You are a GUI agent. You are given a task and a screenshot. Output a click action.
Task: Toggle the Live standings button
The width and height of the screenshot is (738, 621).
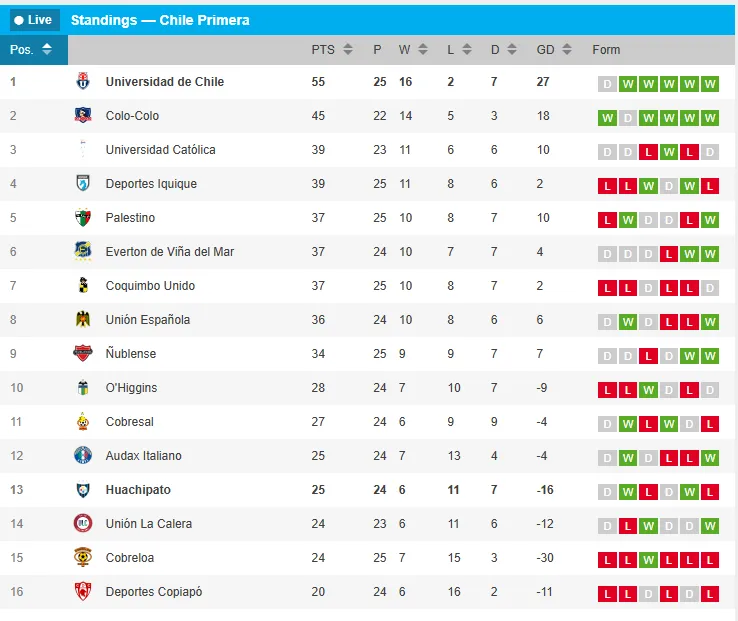coord(34,20)
